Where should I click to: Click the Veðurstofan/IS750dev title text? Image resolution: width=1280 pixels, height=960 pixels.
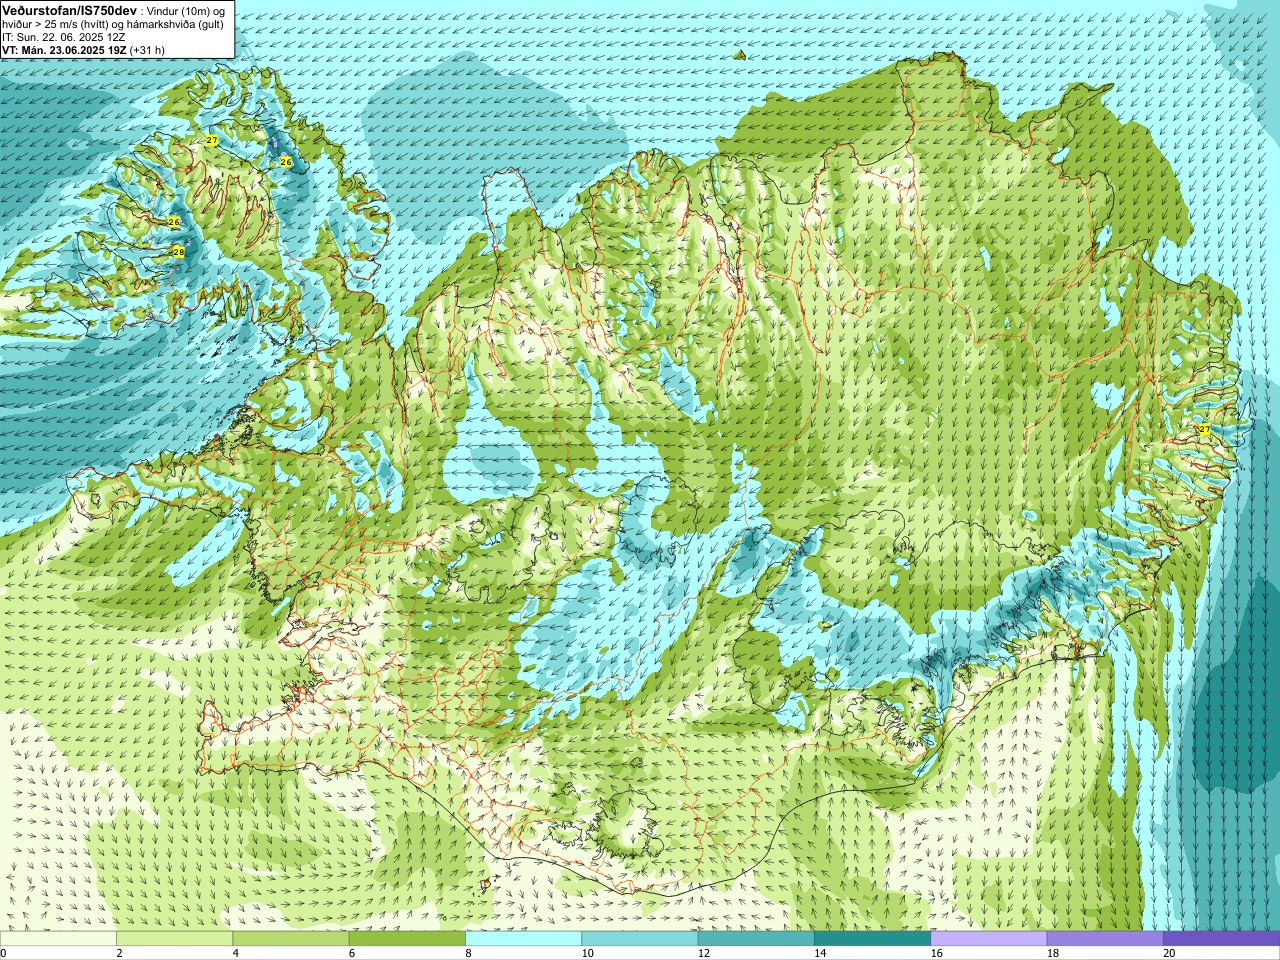pos(70,9)
